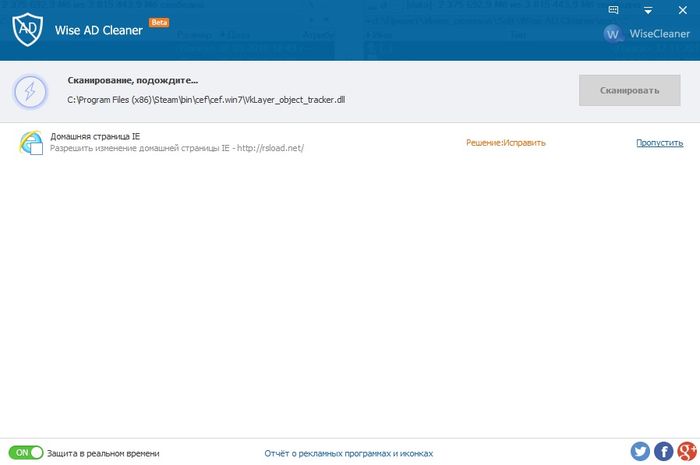Click the lightning scan status icon

(30, 92)
